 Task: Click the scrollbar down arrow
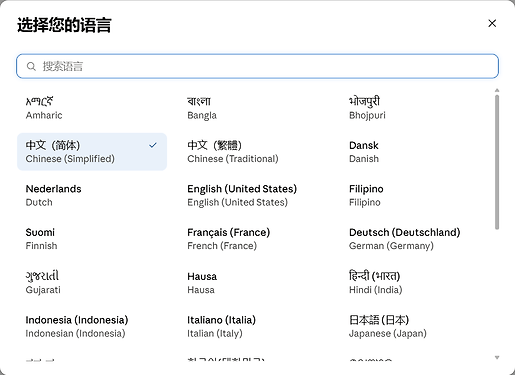tap(497, 357)
